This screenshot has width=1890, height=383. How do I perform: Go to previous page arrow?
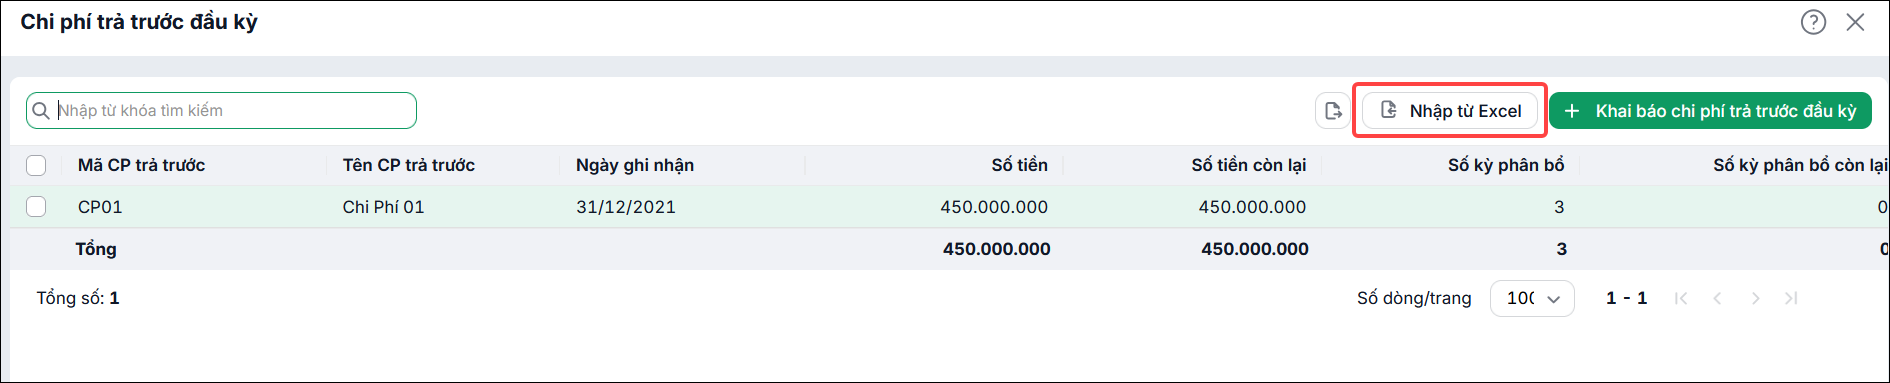(x=1718, y=298)
